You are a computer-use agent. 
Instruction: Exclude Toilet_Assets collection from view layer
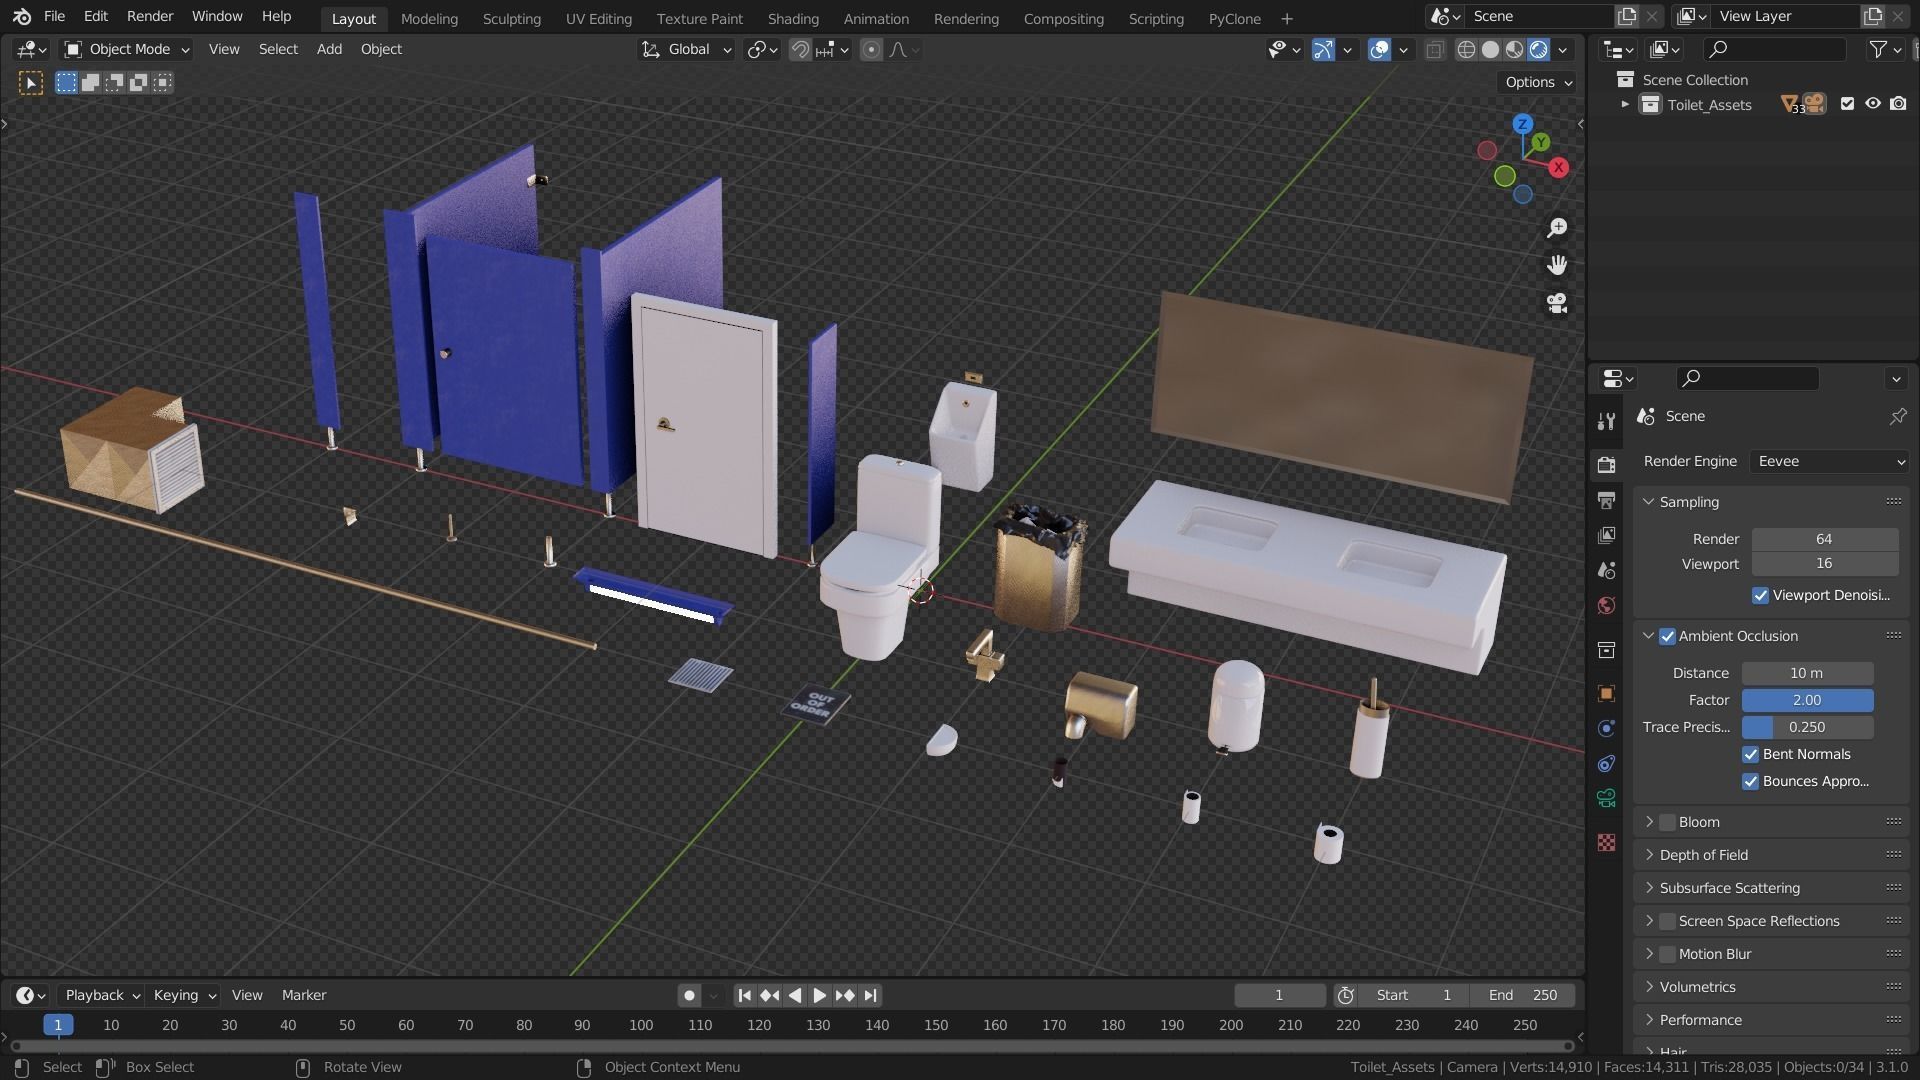coord(1847,104)
